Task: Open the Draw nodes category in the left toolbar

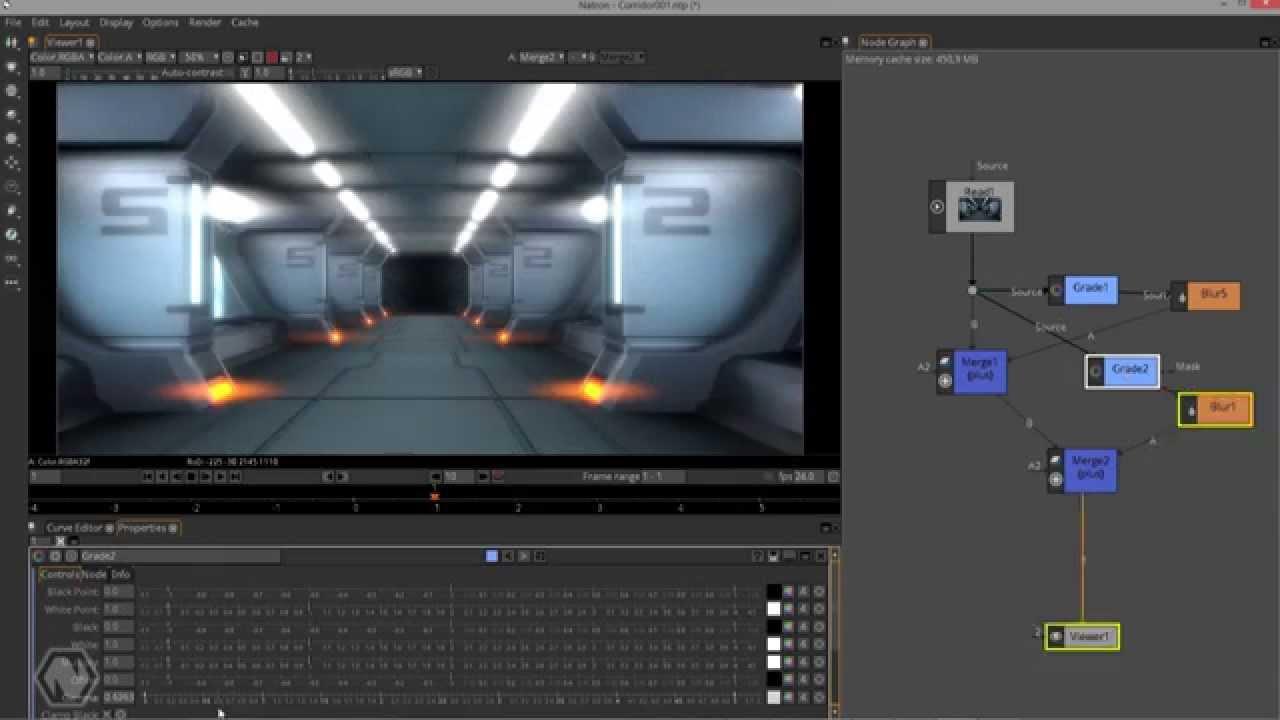Action: click(12, 66)
